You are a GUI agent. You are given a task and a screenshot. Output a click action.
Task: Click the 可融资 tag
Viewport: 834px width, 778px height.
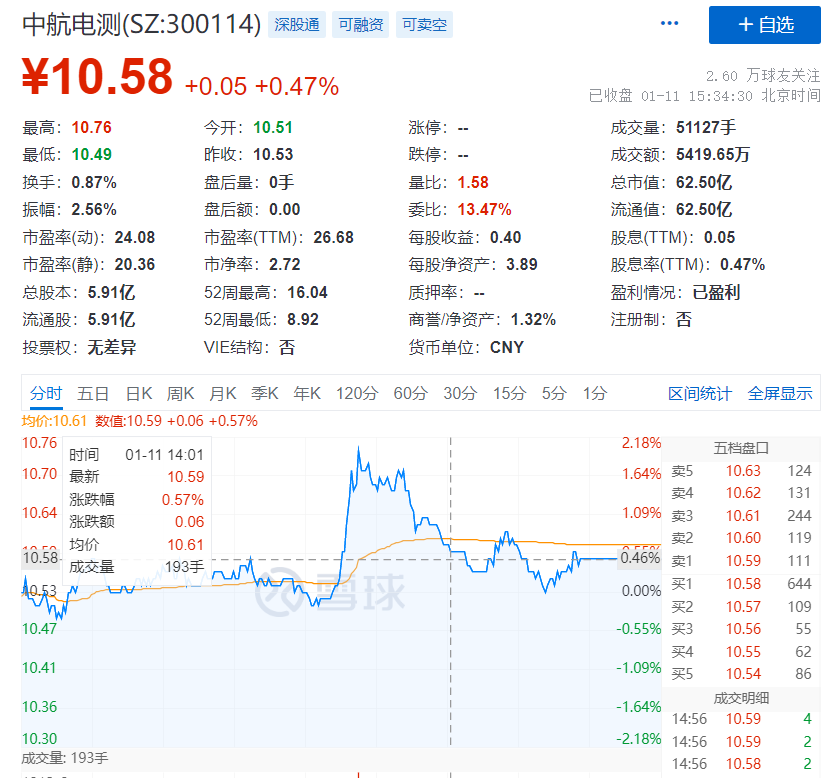coord(361,25)
